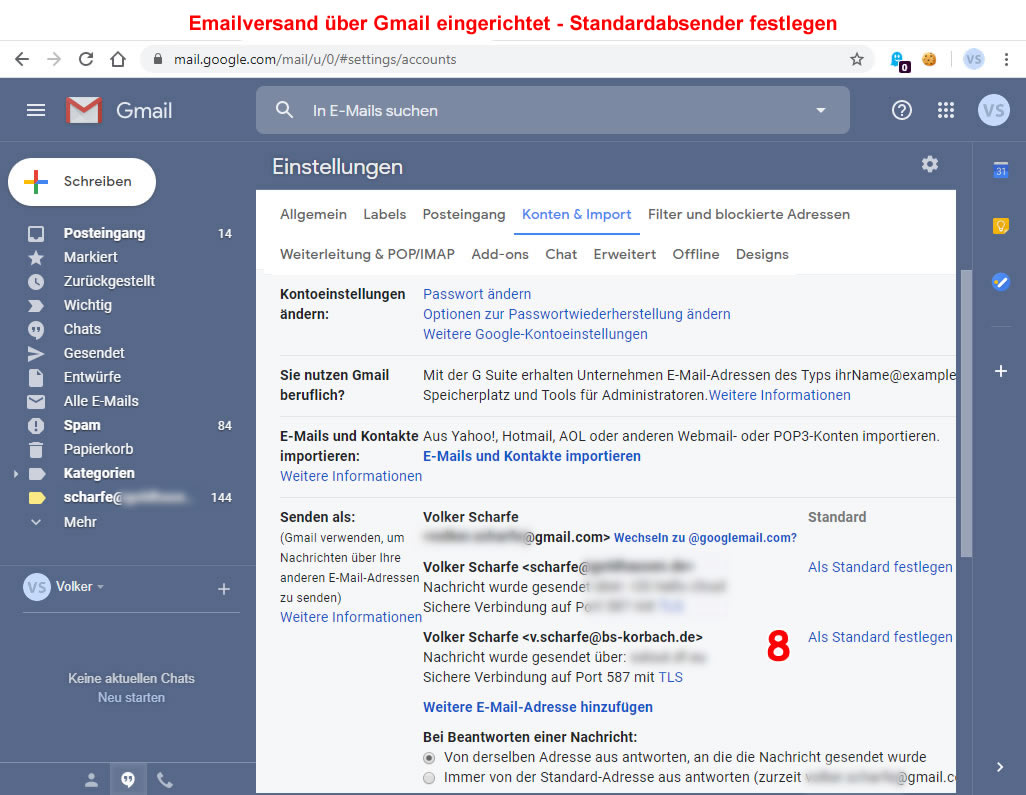Open the ghost extension icon with the 0 badge
This screenshot has width=1026, height=795.
(x=899, y=61)
